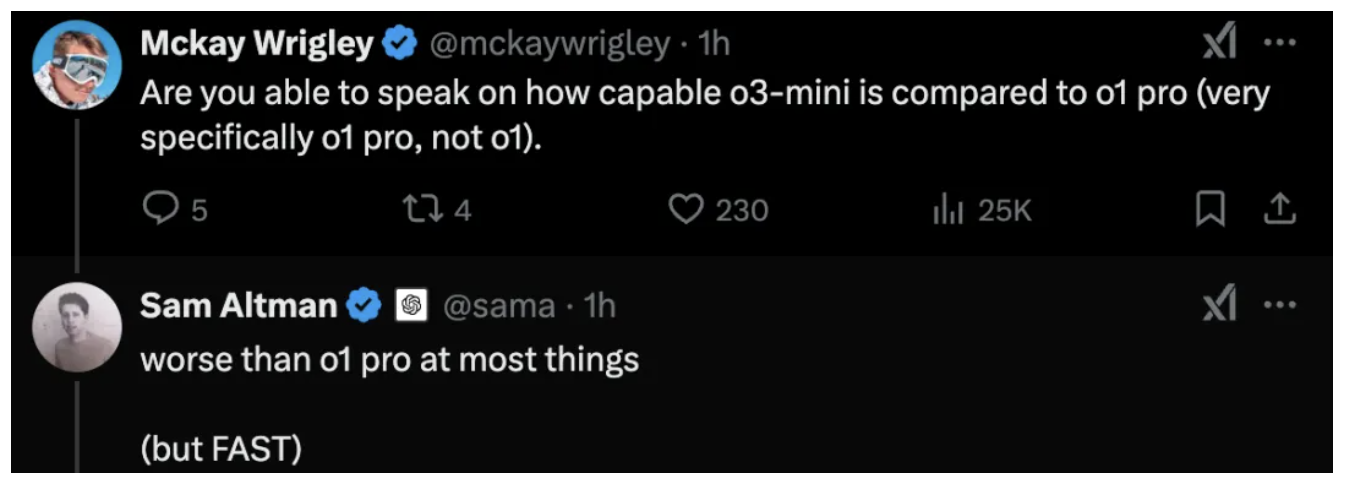This screenshot has width=1350, height=492.
Task: Click the reply icon on Mckay Wrigley's tweet
Action: (161, 209)
